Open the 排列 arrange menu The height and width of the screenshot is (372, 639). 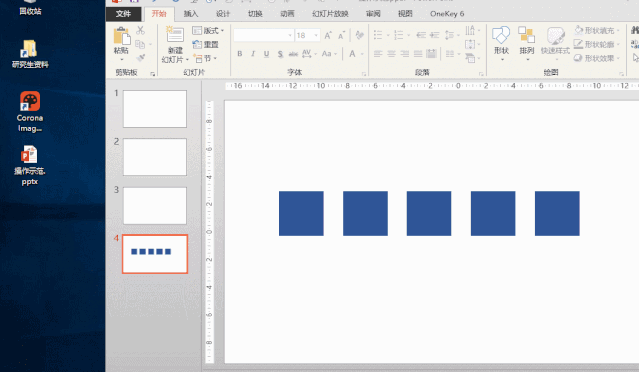pos(527,43)
